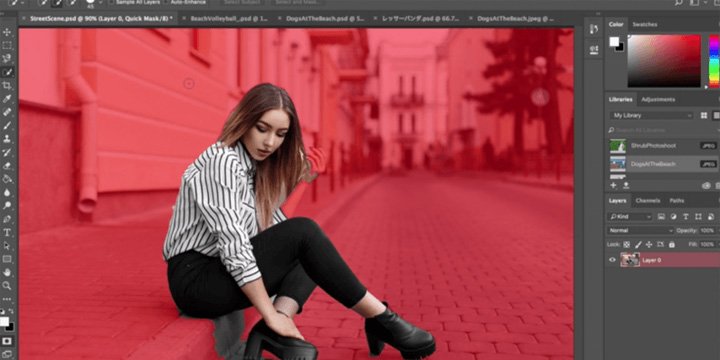Toggle lock image pixels brush icon

tap(638, 244)
